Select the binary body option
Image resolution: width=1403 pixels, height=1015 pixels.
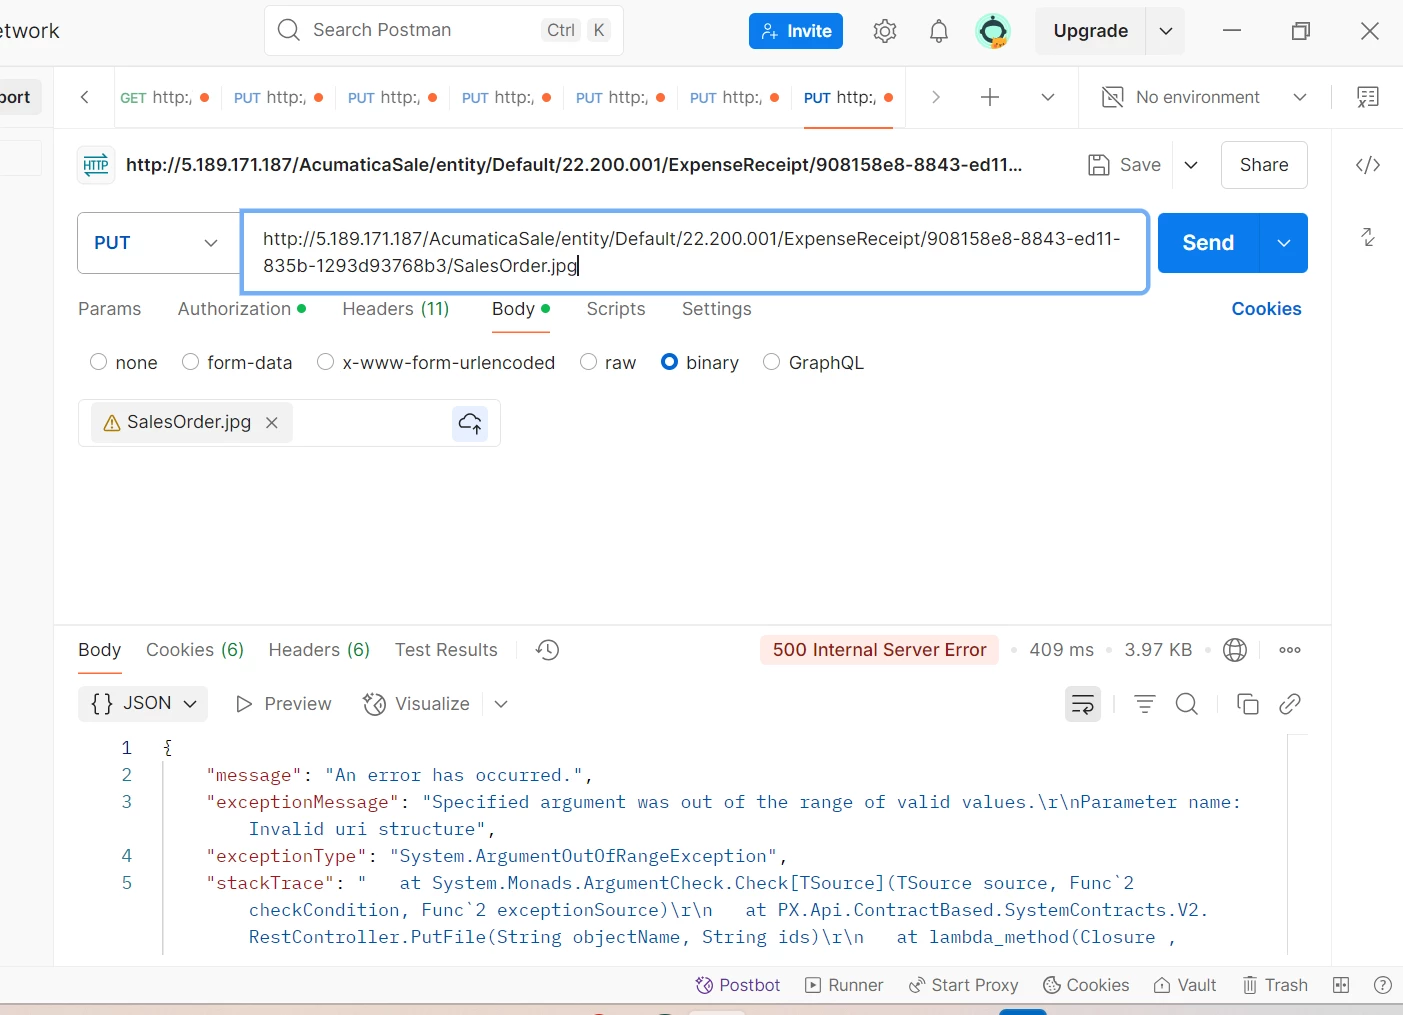click(669, 362)
